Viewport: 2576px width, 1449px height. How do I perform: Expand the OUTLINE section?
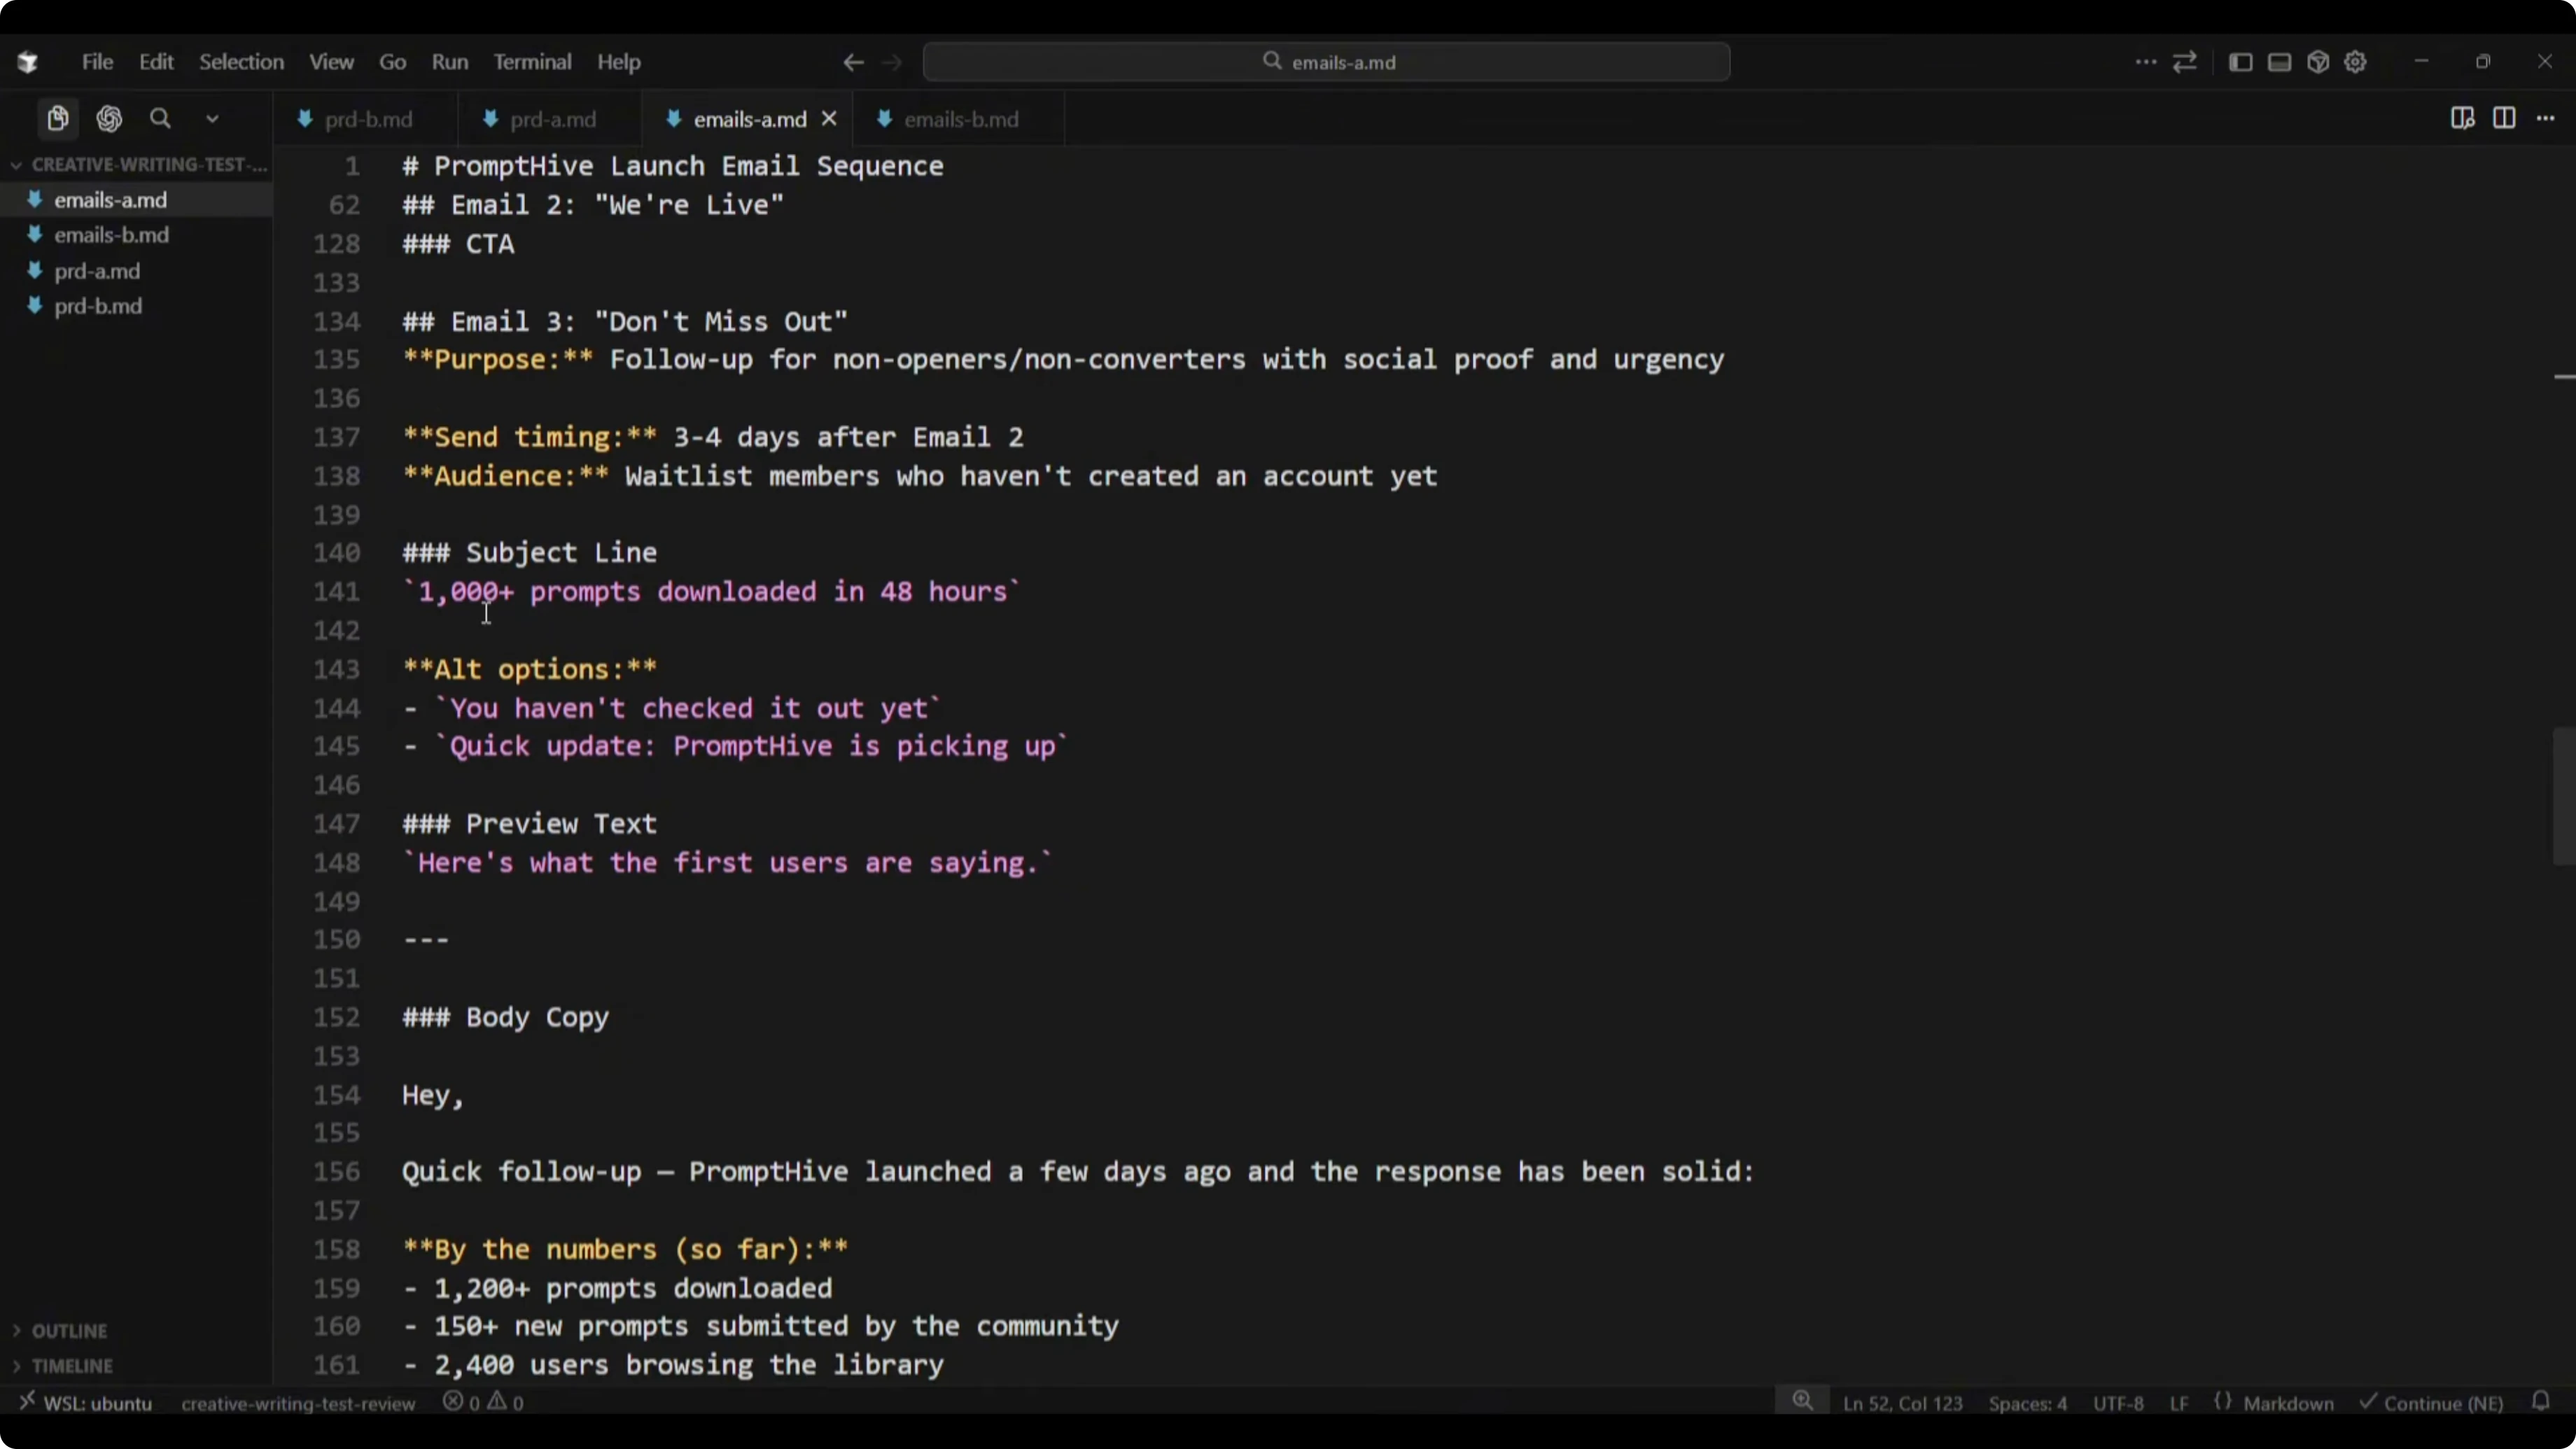(68, 1331)
